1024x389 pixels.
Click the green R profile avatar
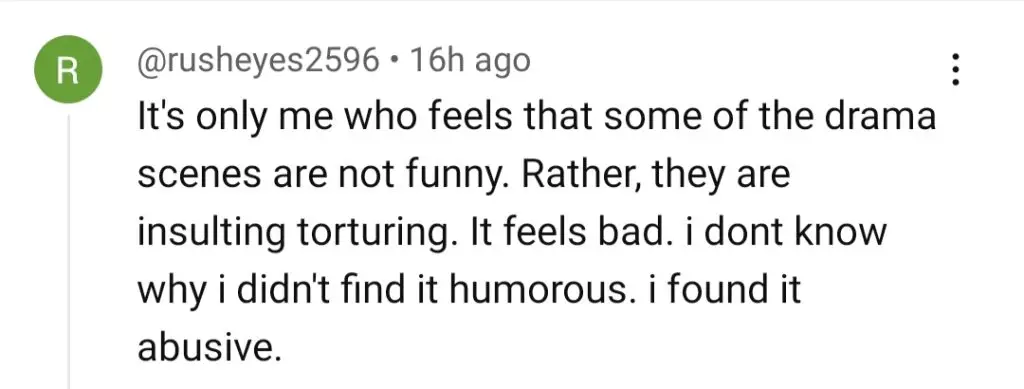[x=69, y=69]
